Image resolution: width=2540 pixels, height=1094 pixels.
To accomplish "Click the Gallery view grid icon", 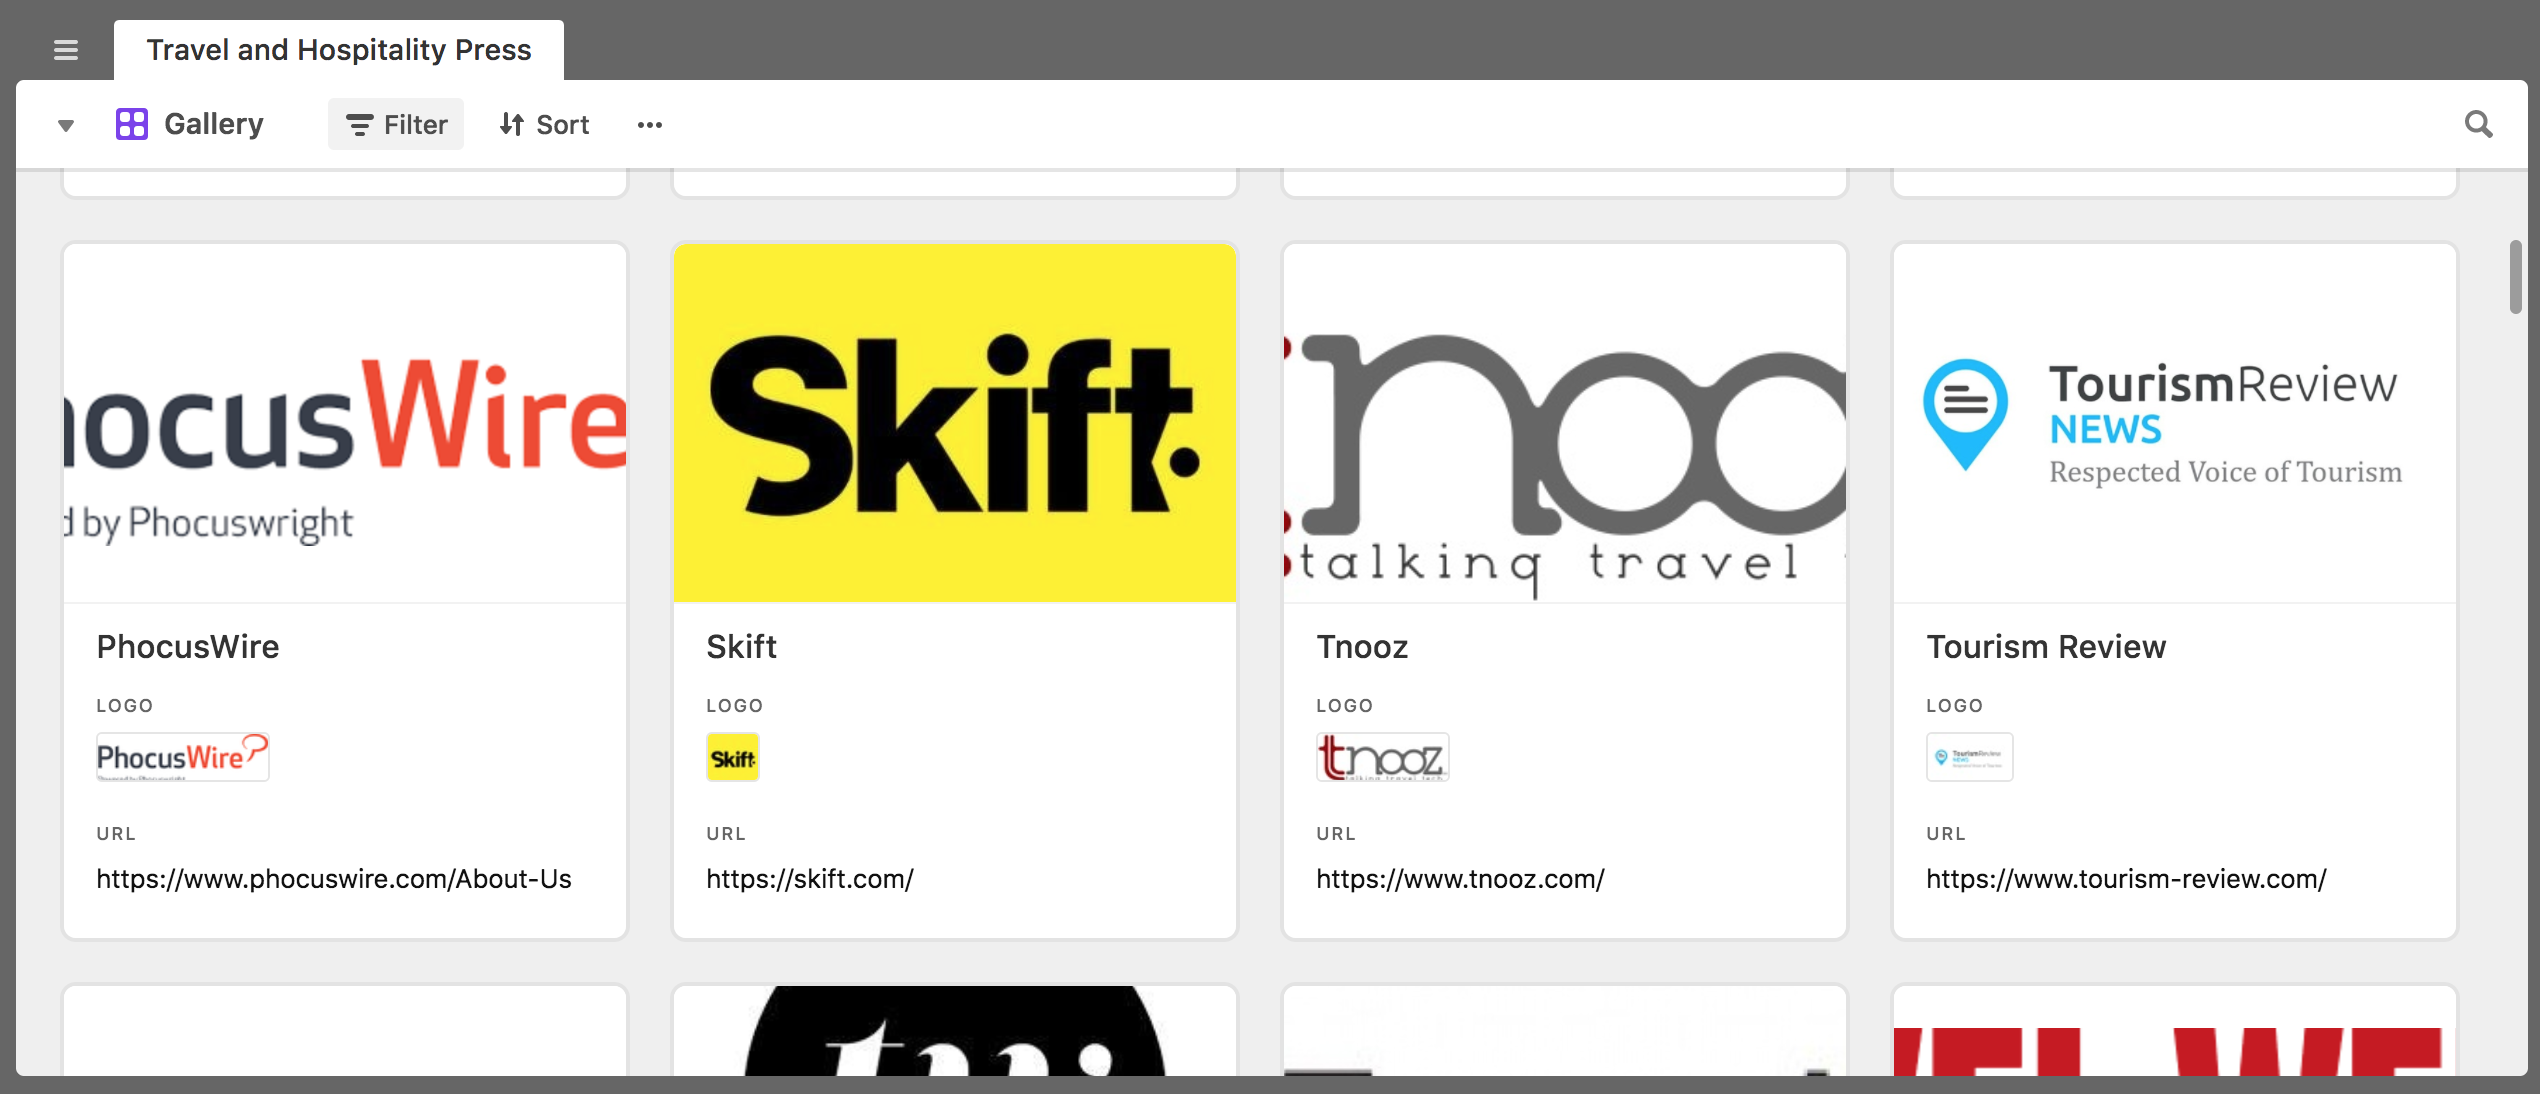I will click(132, 123).
